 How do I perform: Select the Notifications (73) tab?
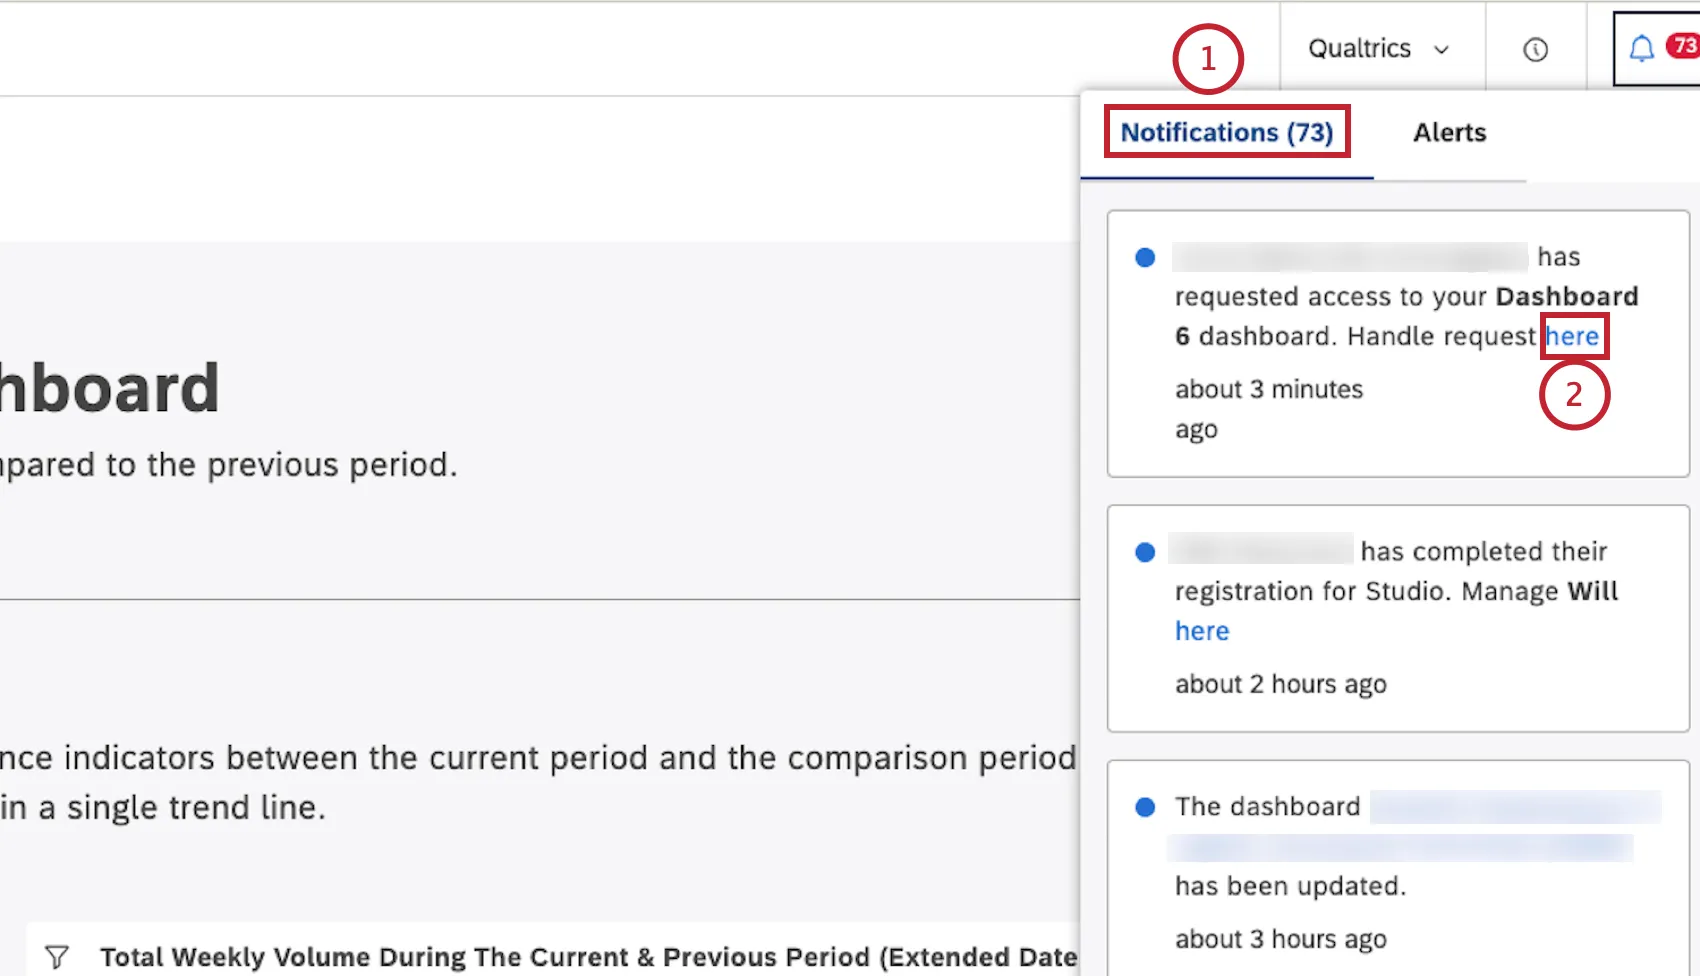click(1228, 131)
